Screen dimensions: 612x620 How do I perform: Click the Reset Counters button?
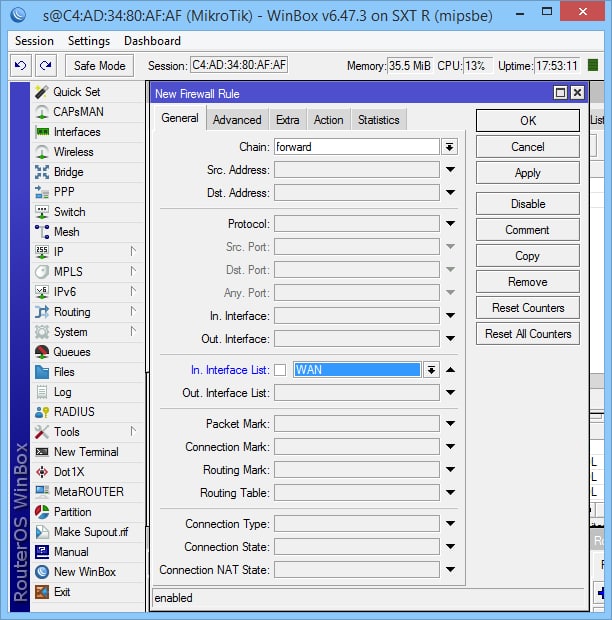click(528, 308)
